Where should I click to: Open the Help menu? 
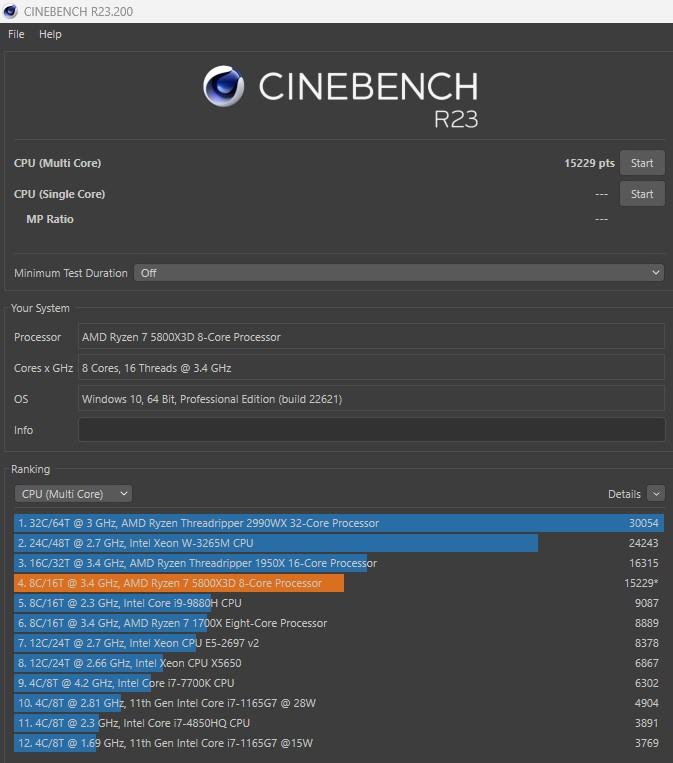(x=50, y=34)
